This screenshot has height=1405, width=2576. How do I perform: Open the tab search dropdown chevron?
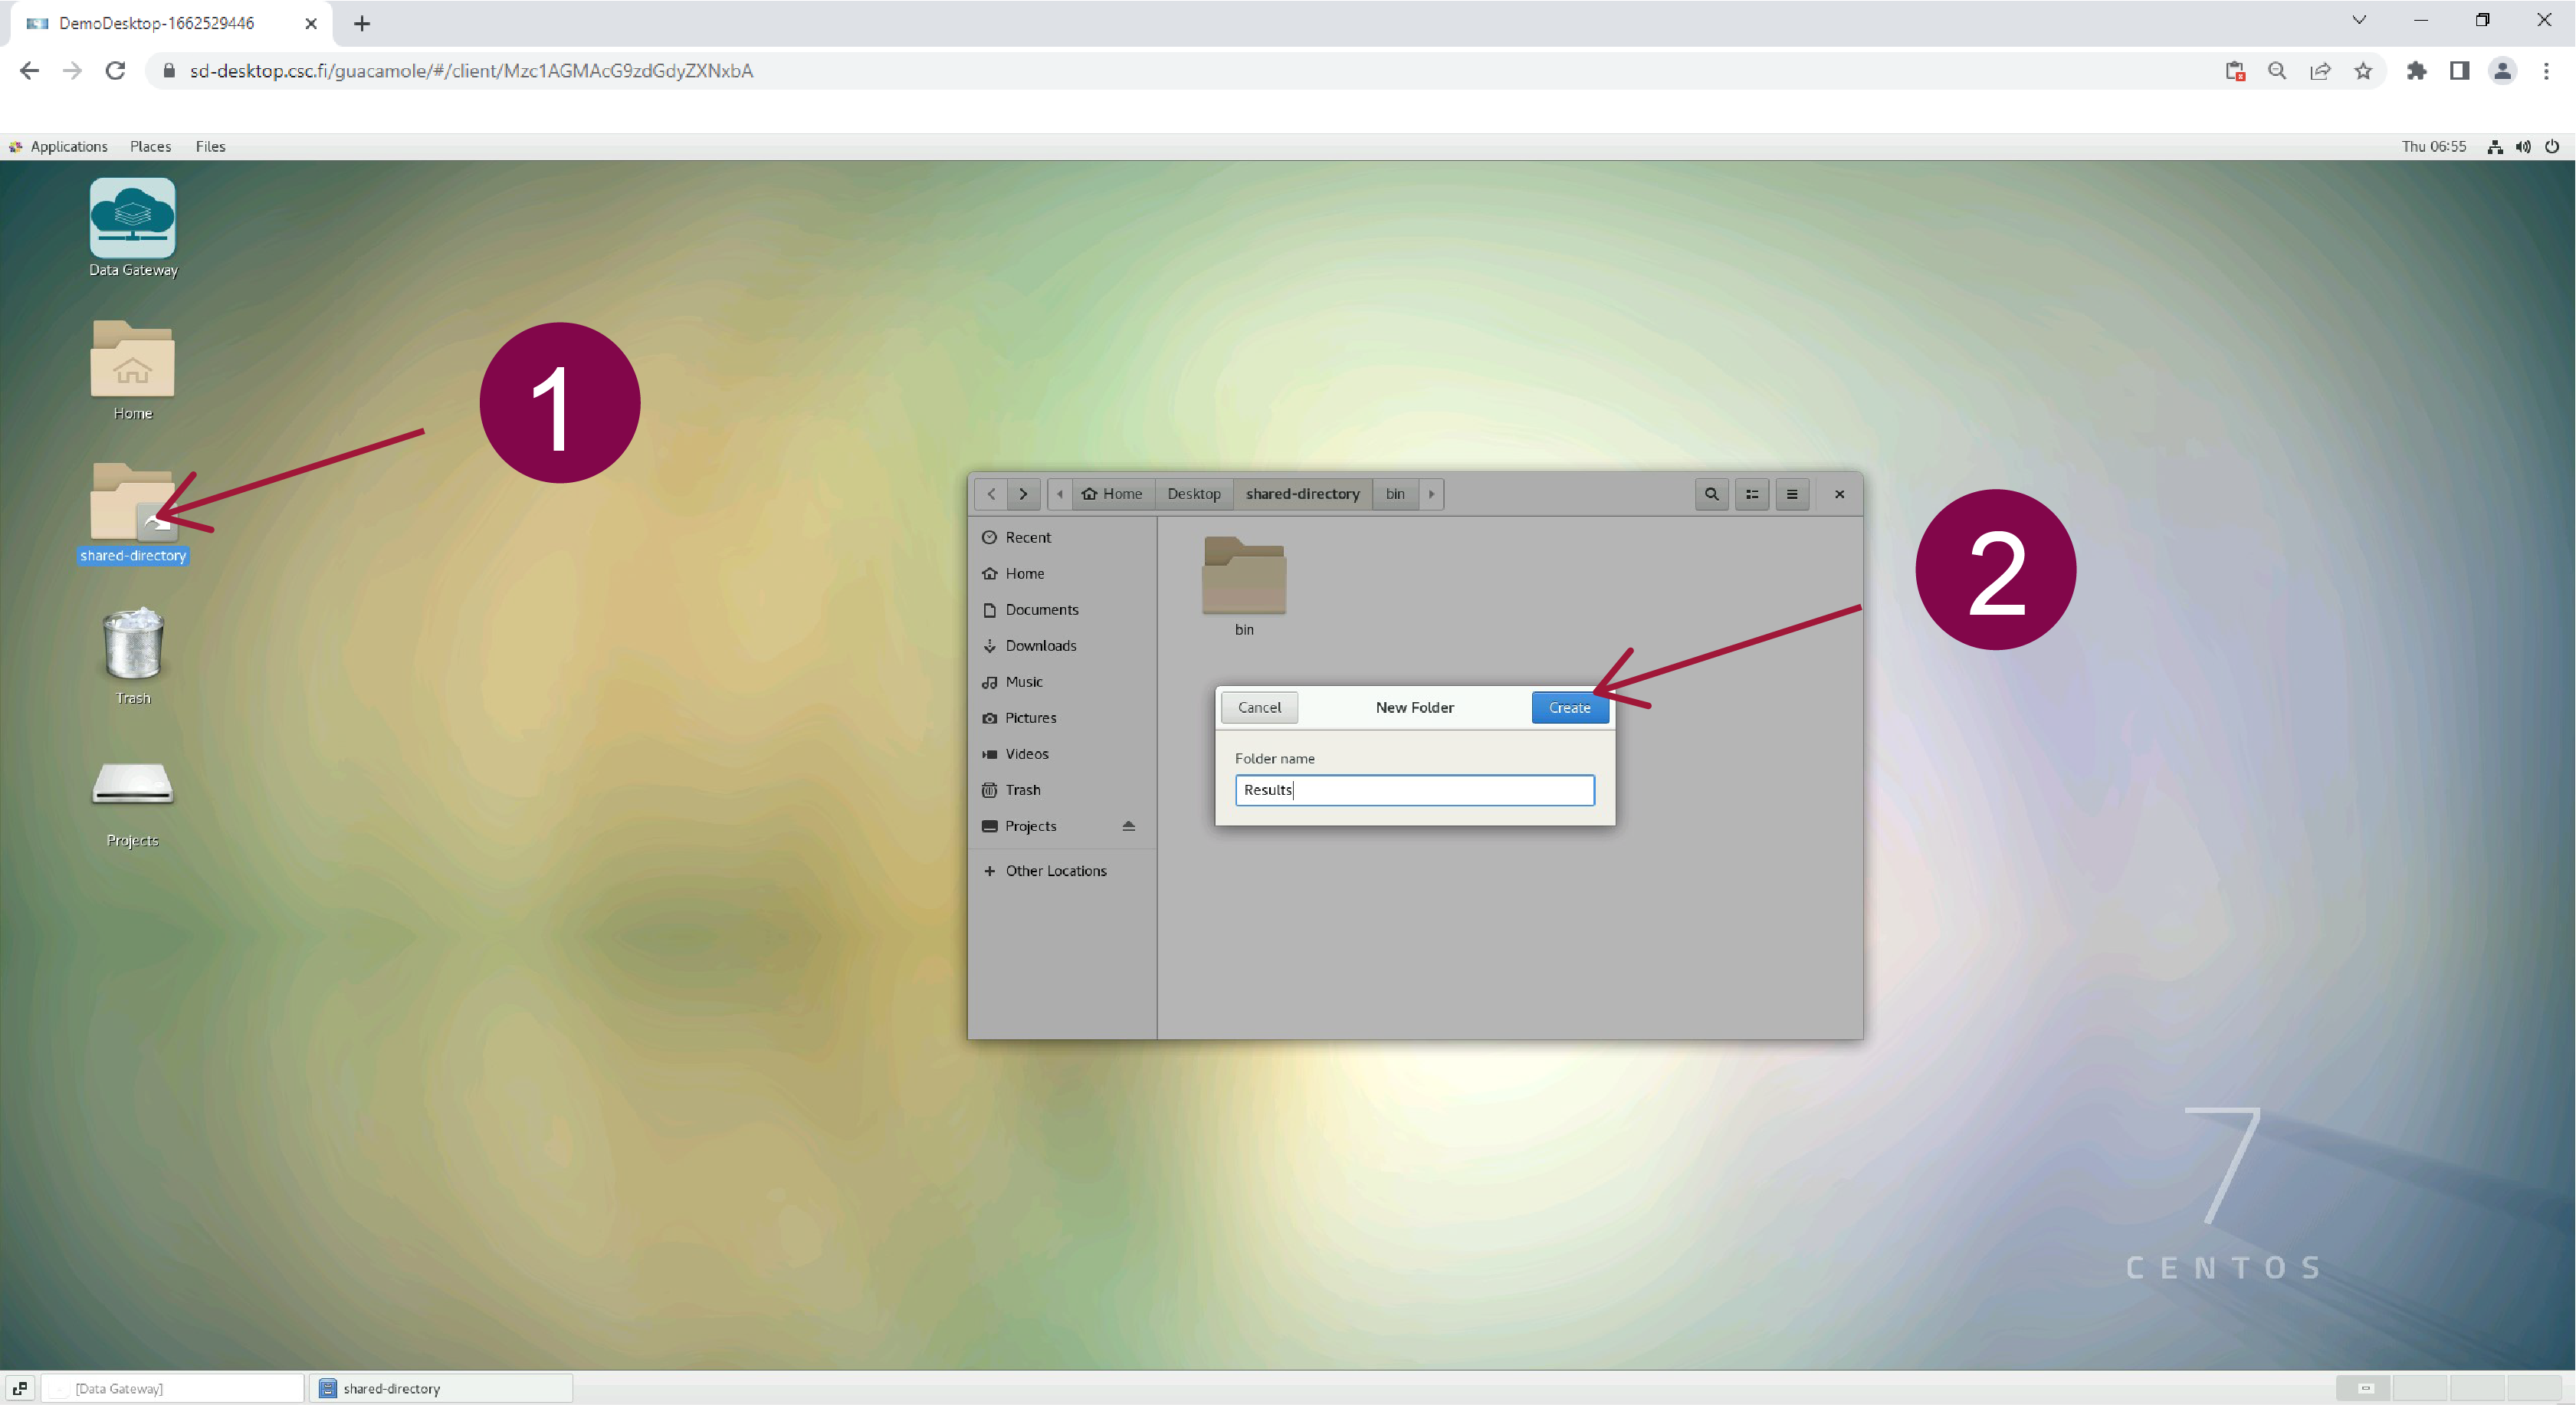pyautogui.click(x=2359, y=20)
